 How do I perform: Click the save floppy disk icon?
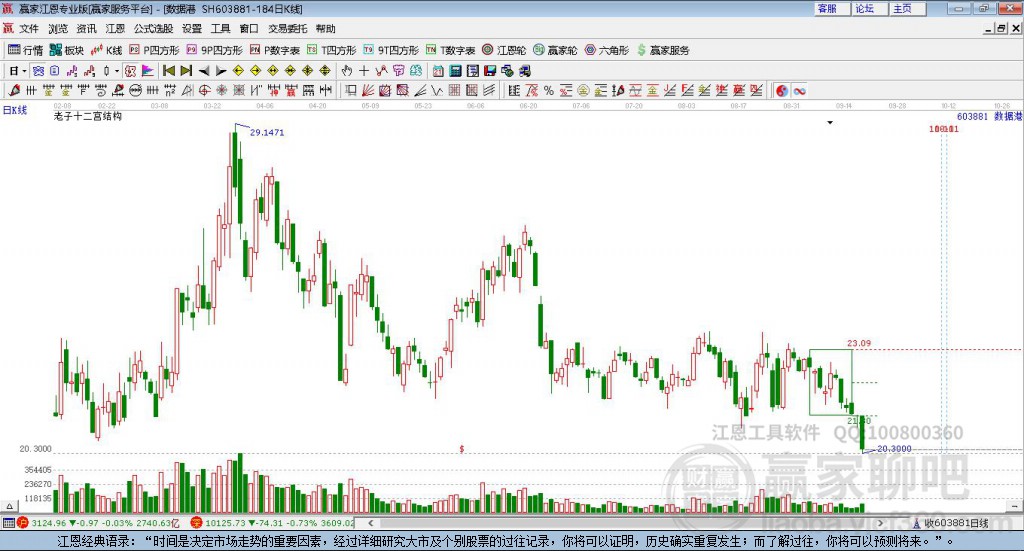click(490, 71)
